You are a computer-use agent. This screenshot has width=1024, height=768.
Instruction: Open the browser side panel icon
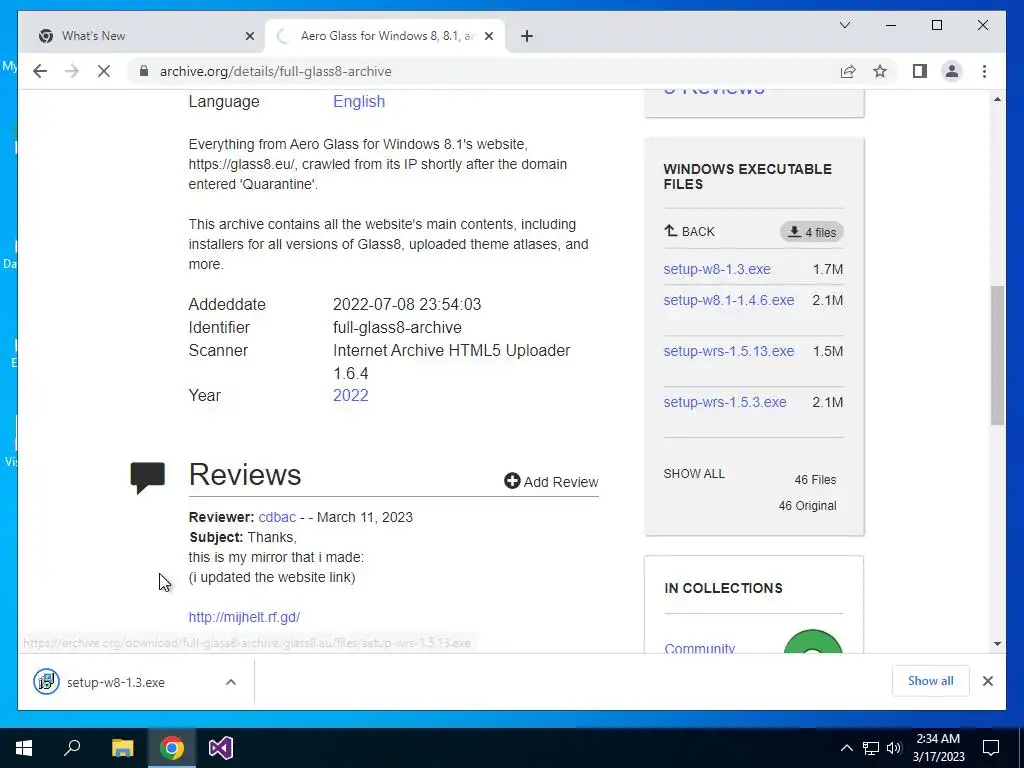point(920,71)
